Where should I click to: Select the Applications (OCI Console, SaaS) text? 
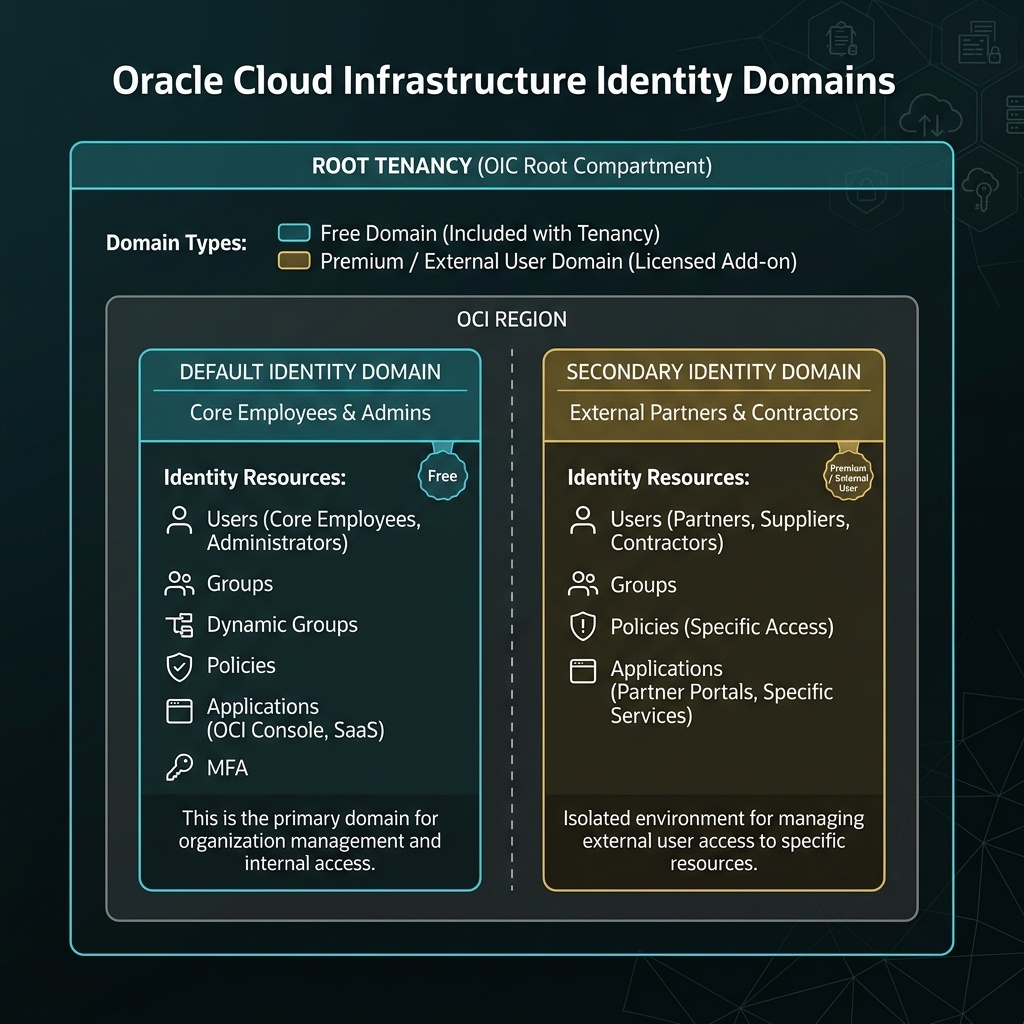296,718
